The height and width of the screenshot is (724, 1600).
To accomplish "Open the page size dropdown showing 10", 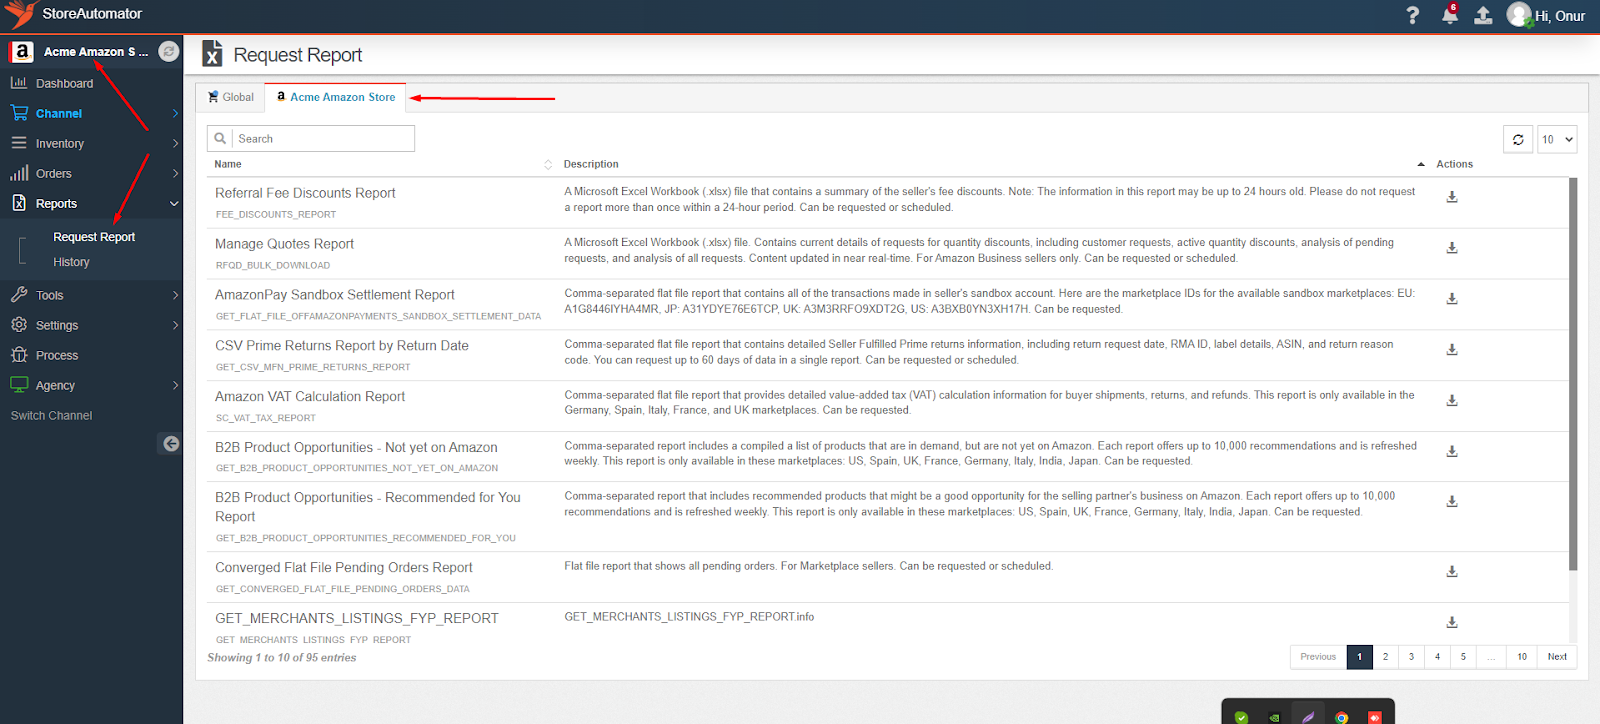I will (1557, 139).
